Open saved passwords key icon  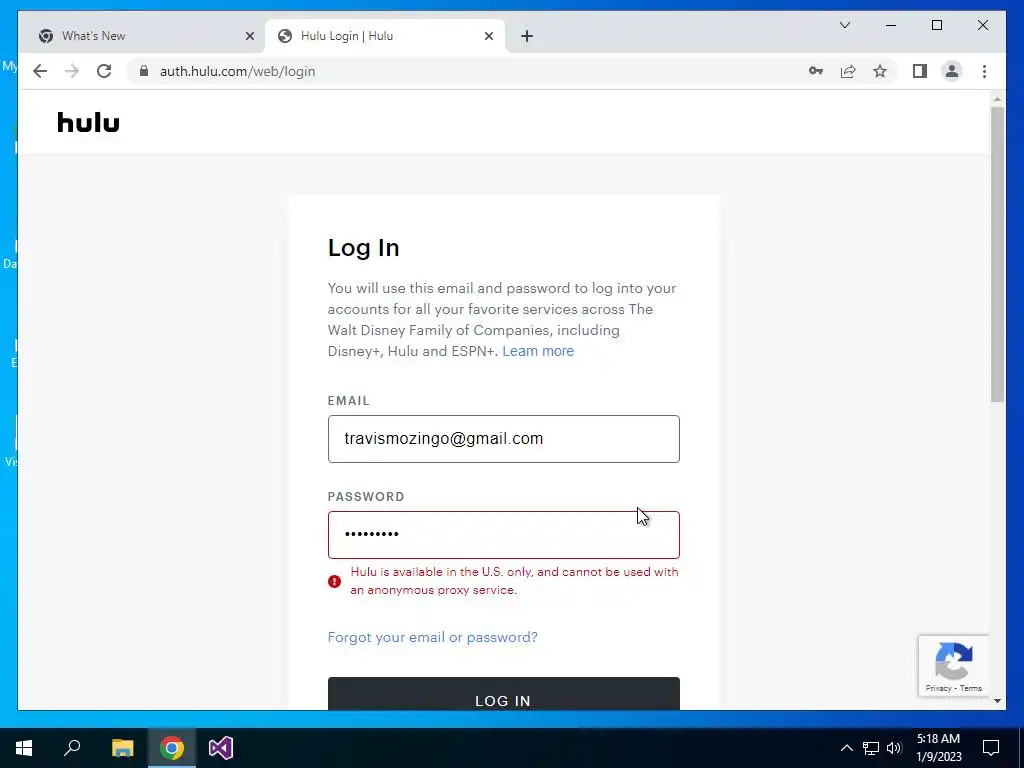[816, 71]
